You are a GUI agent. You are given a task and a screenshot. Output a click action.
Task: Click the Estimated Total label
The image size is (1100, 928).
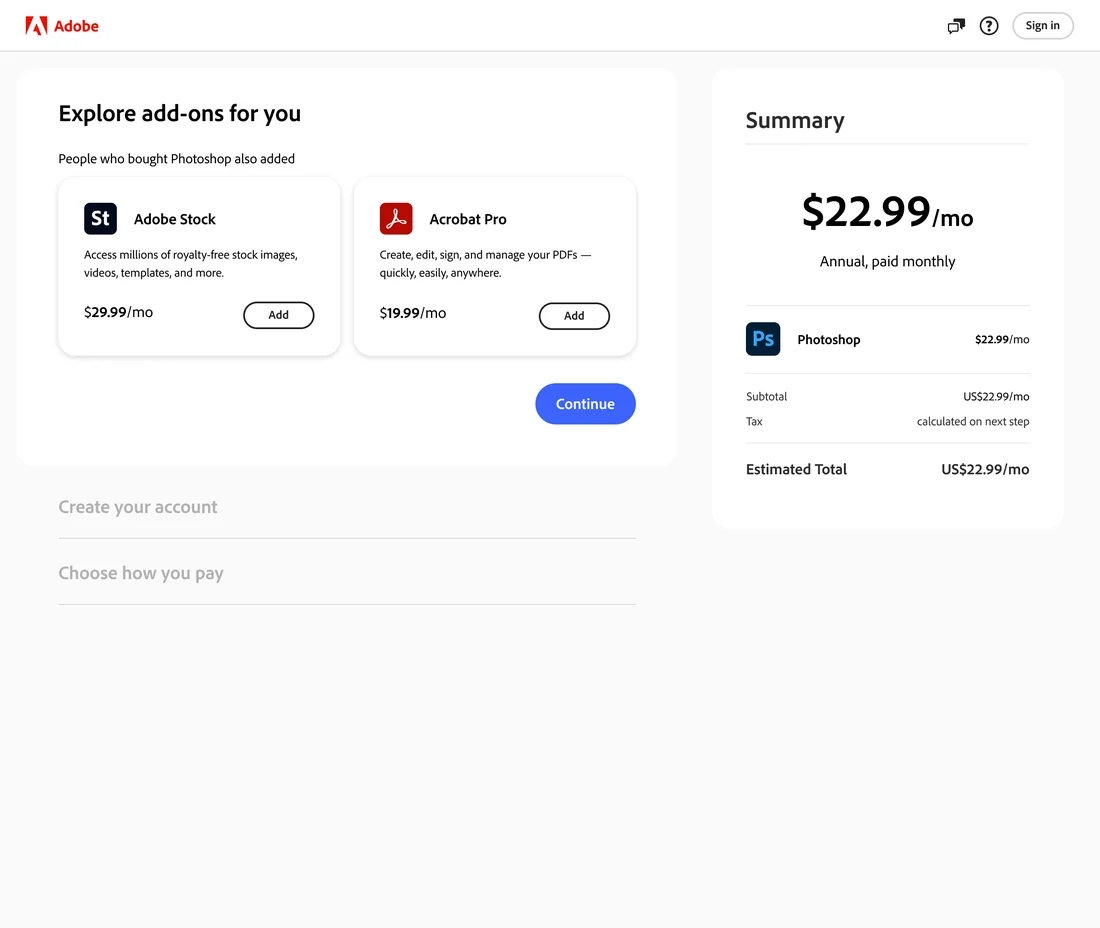796,469
